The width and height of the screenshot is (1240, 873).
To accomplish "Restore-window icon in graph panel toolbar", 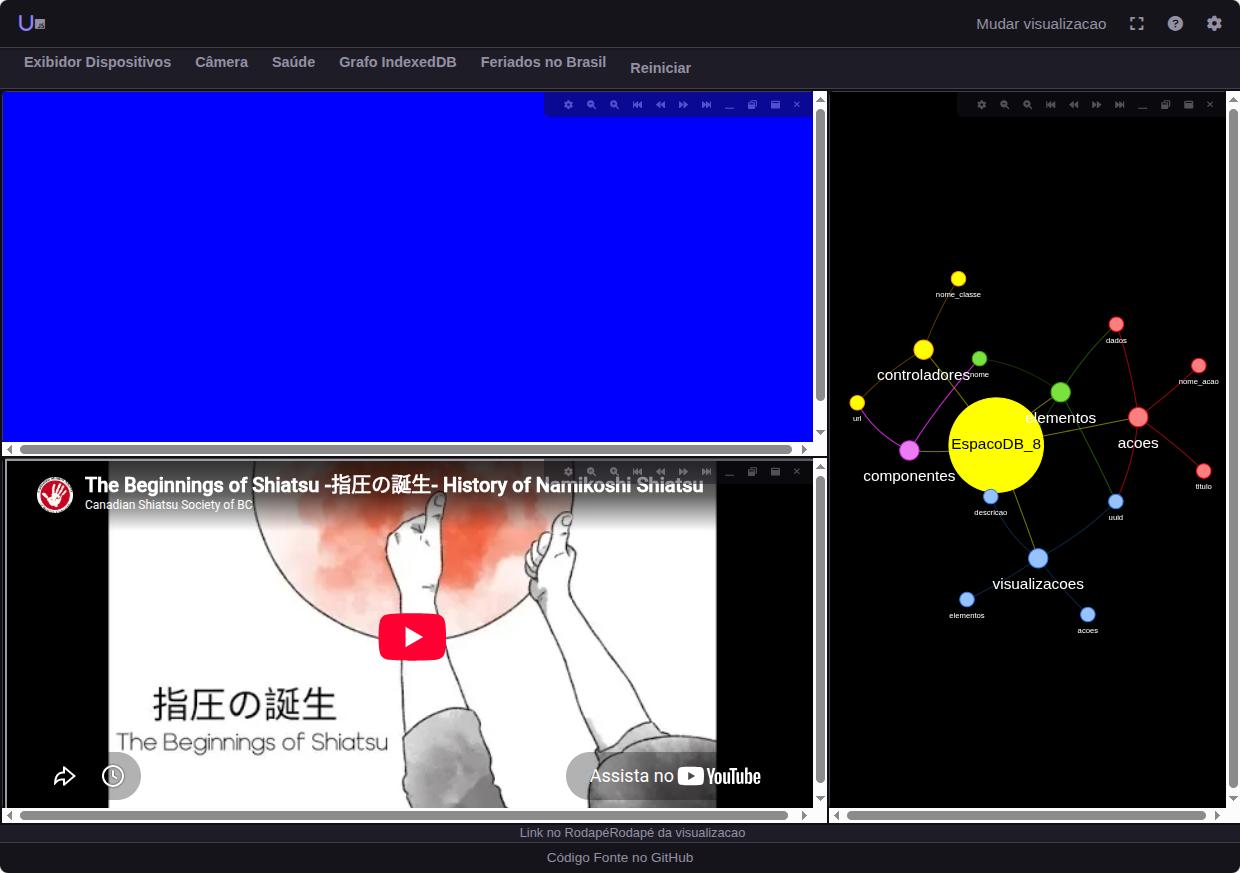I will coord(1165,105).
